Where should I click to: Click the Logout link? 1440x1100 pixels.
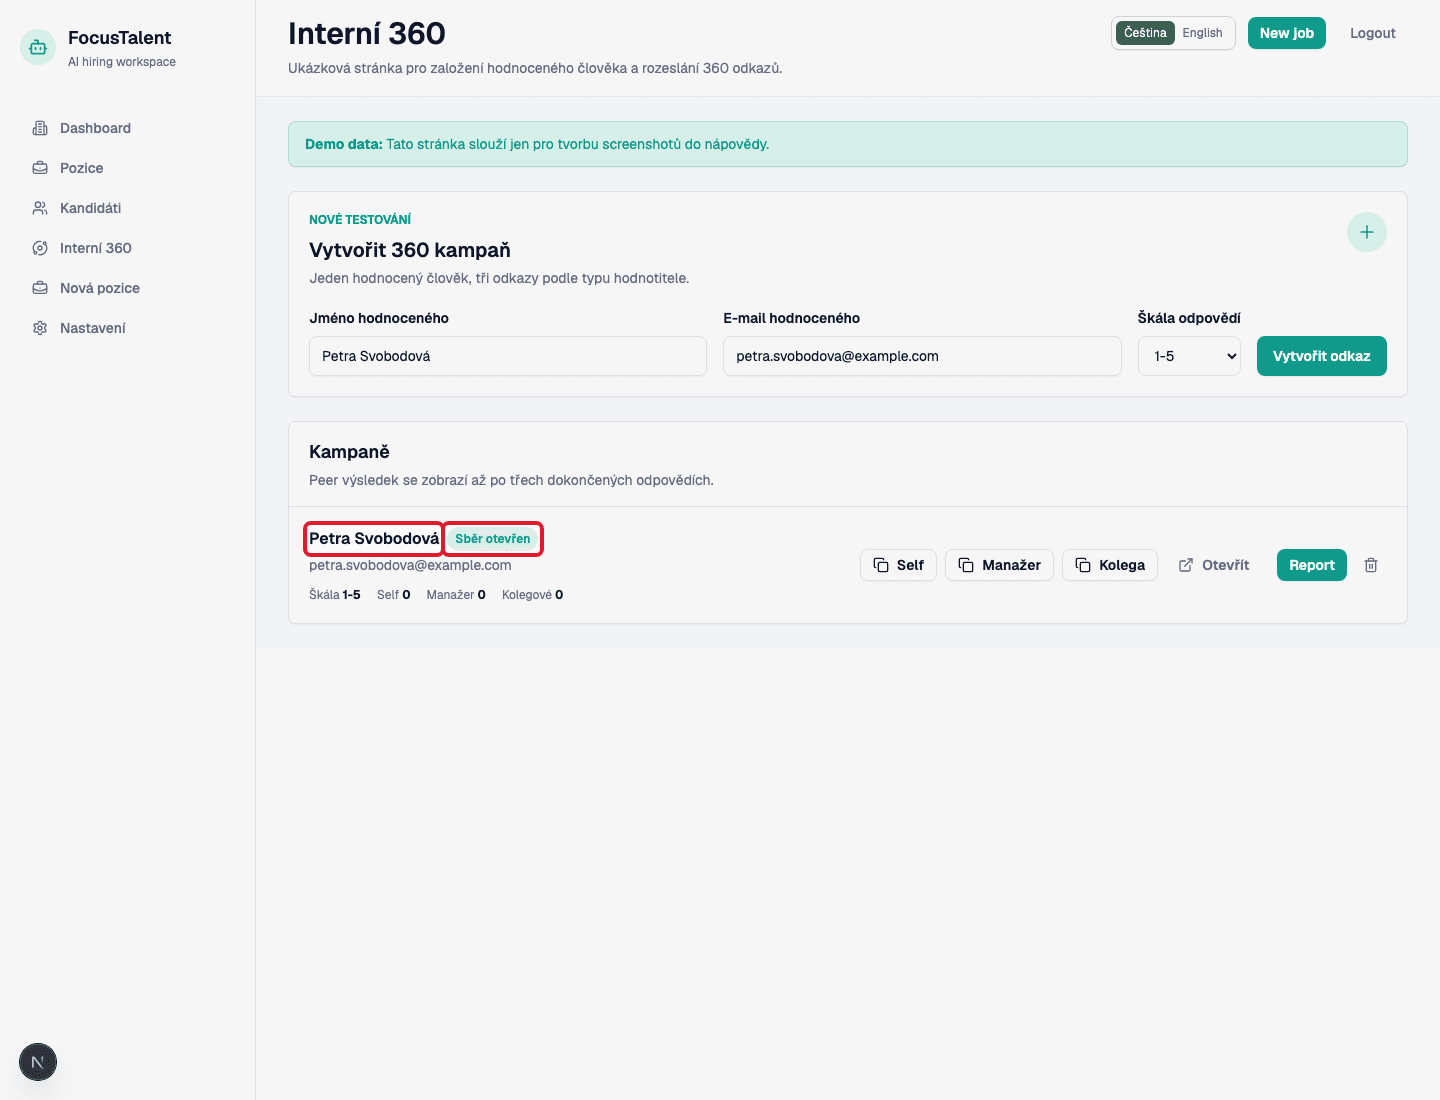(1372, 33)
